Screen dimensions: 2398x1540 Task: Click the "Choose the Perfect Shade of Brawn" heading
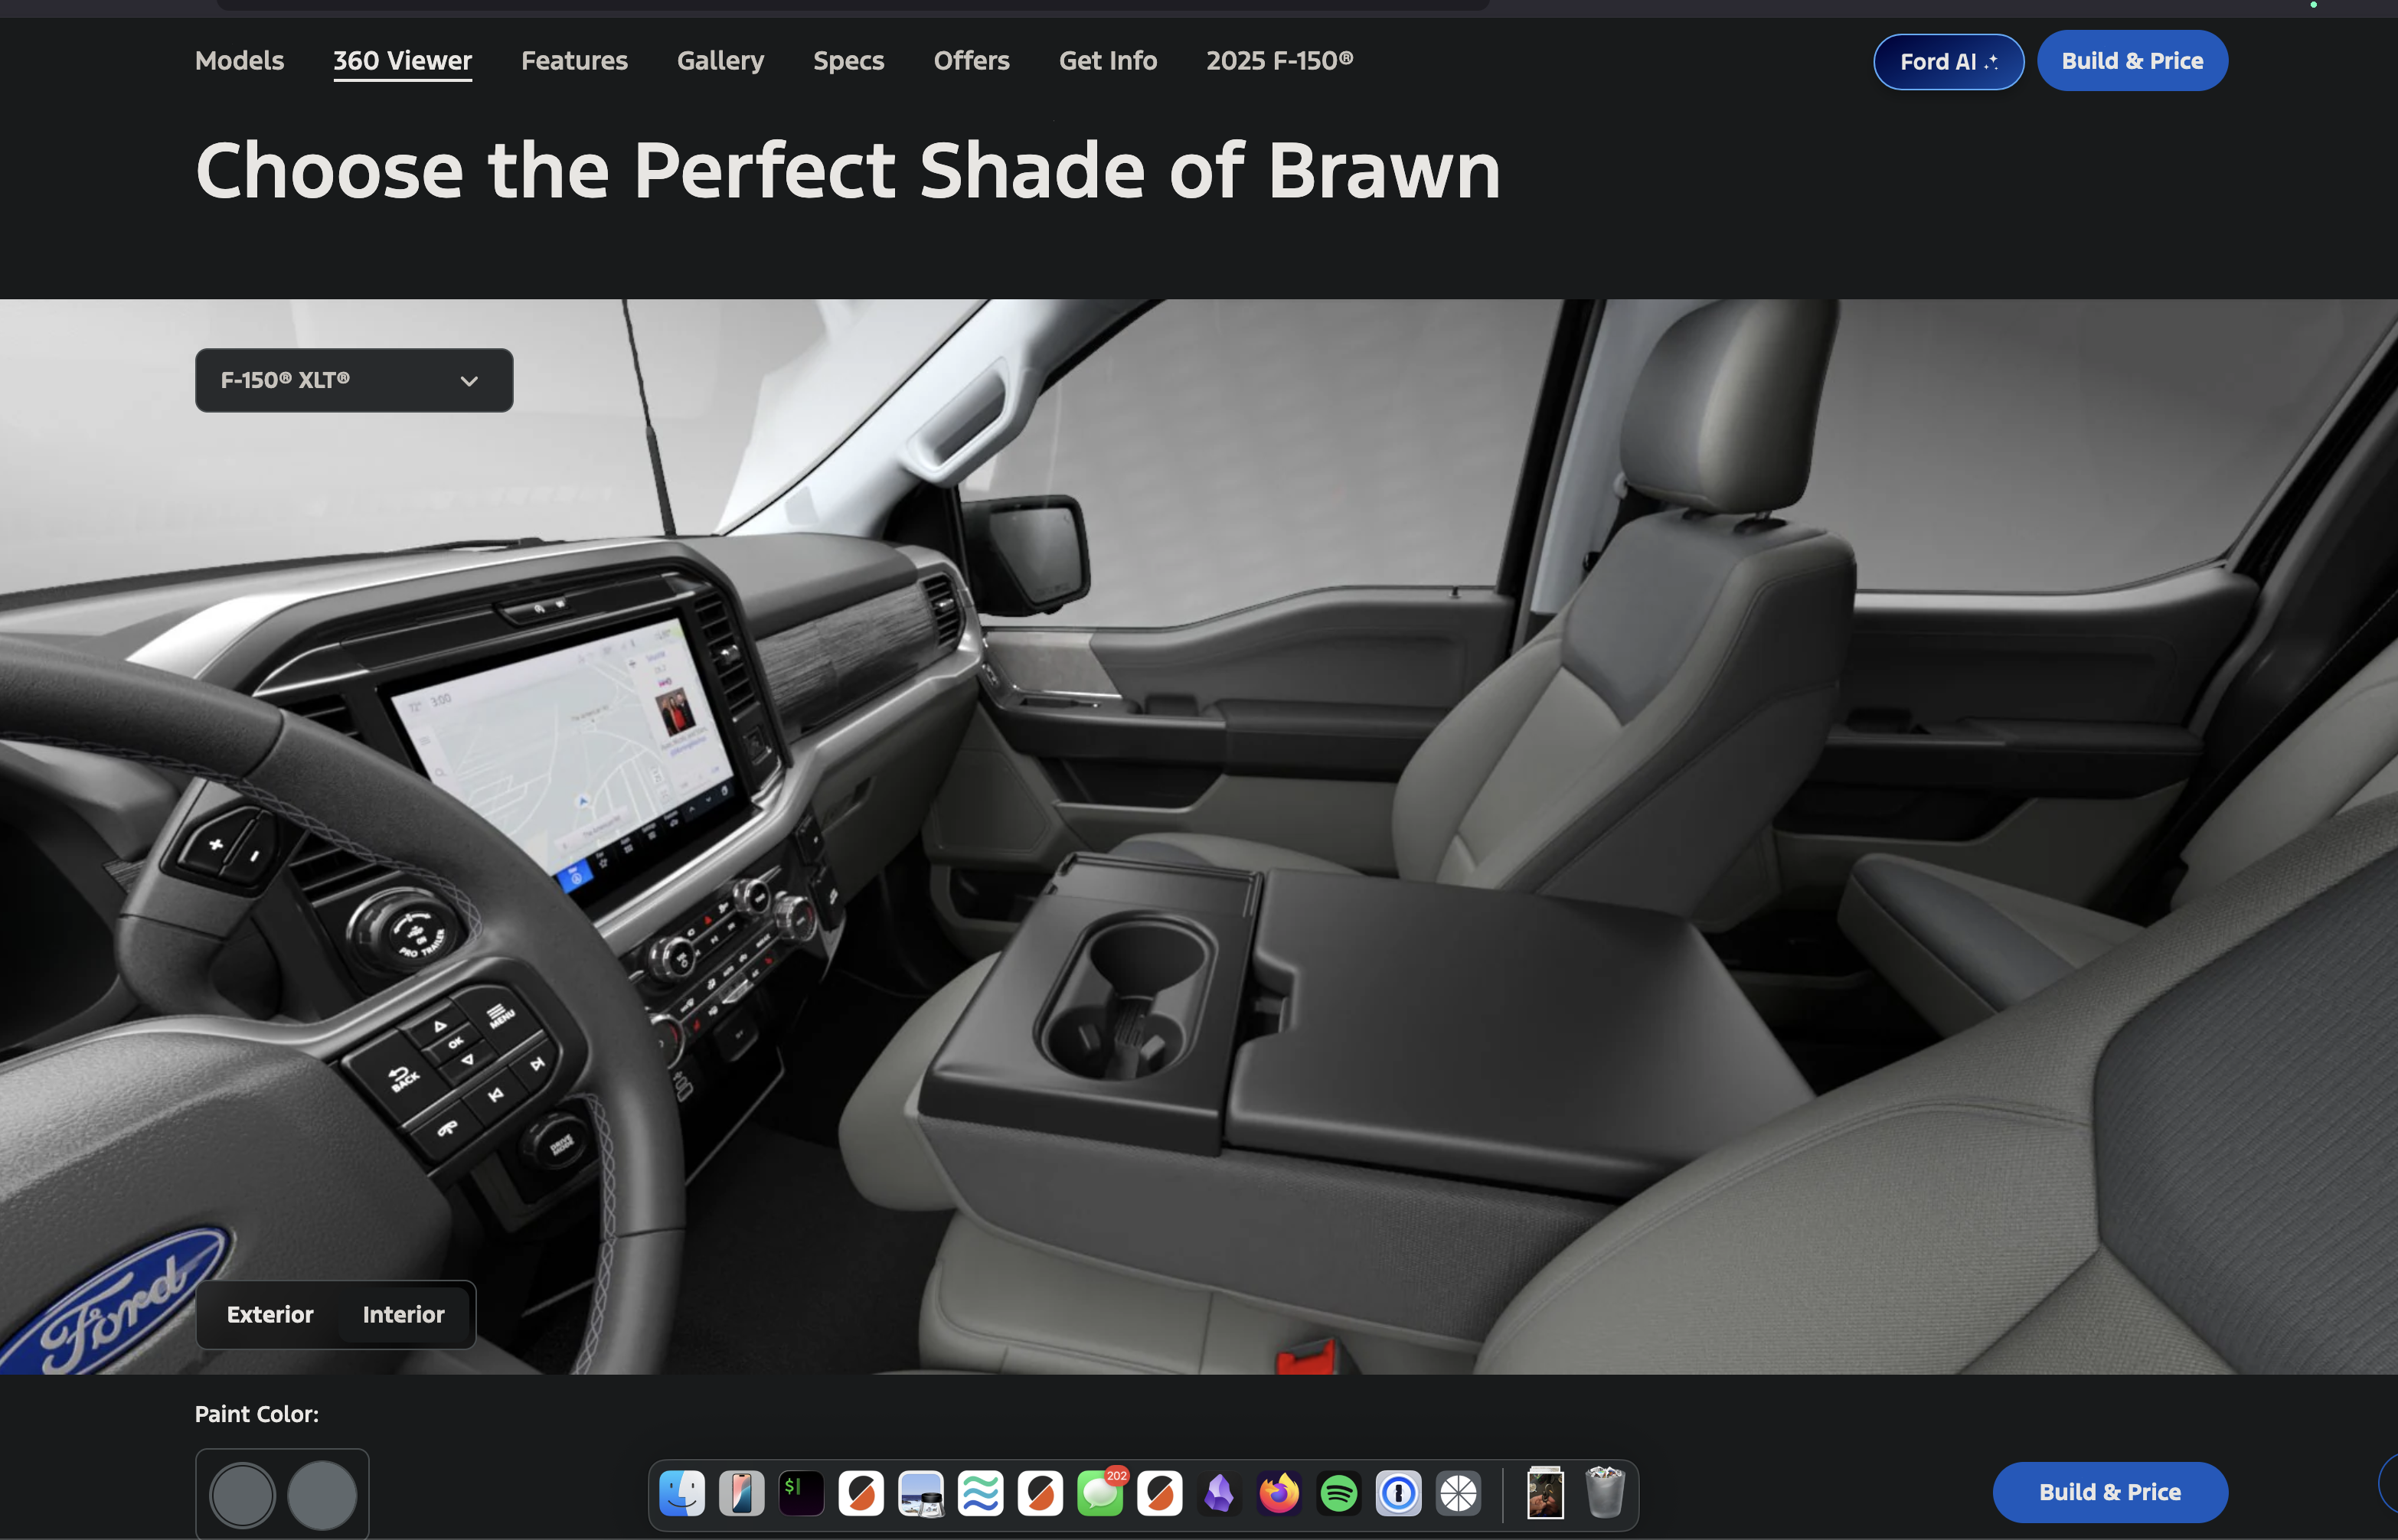coord(848,170)
